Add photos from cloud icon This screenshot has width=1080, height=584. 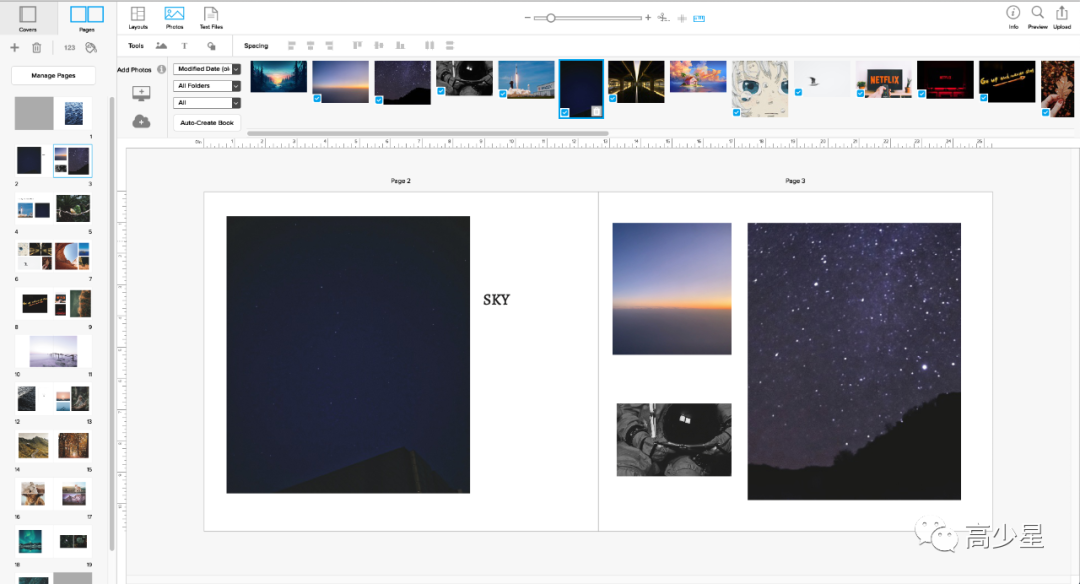click(141, 121)
